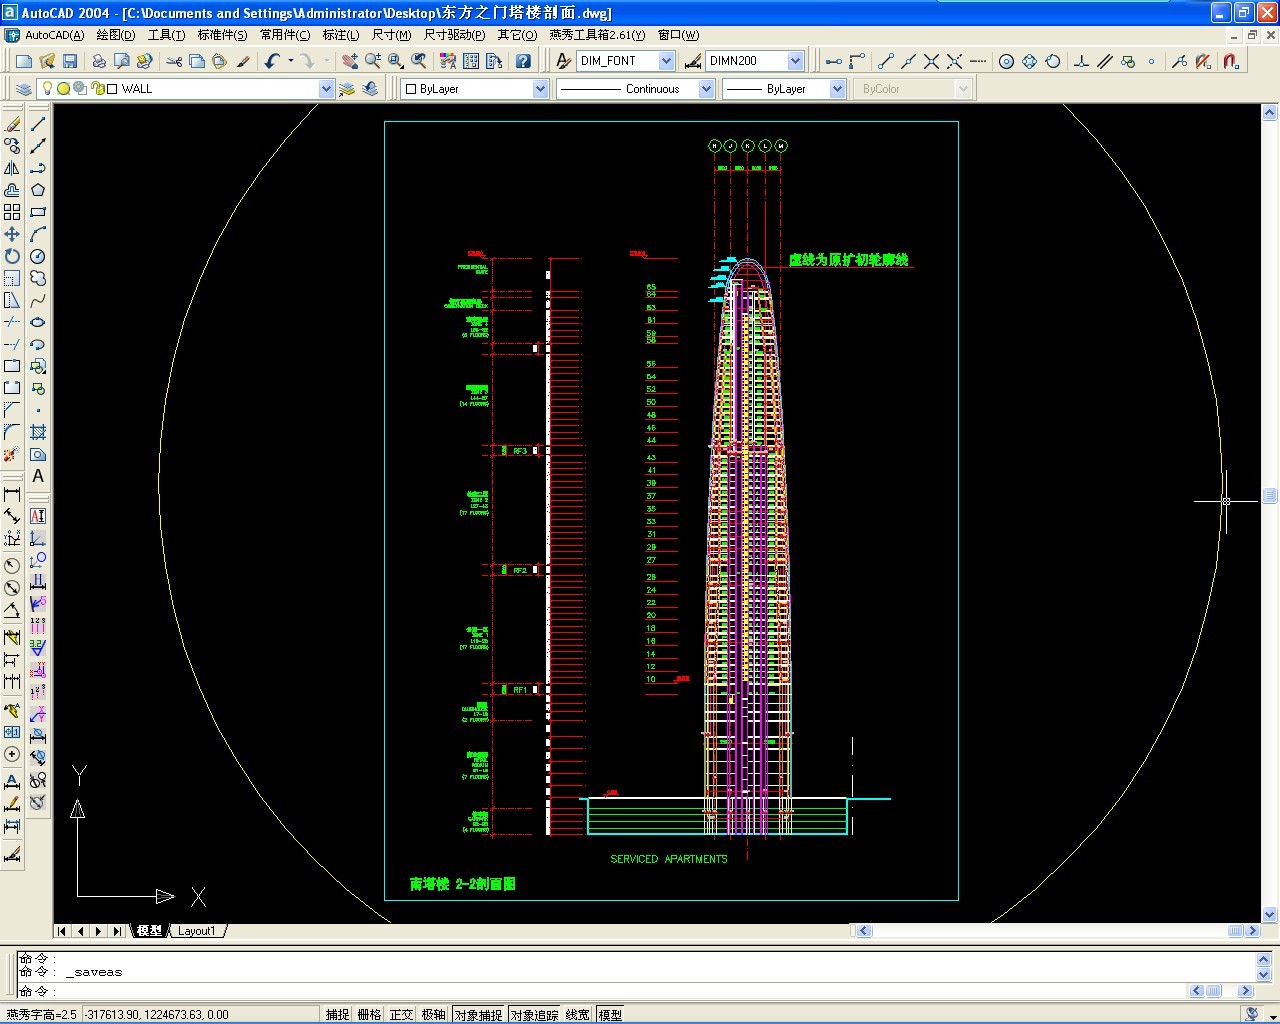Open the ByColor plot style dropdown
This screenshot has width=1280, height=1024.
tap(962, 89)
